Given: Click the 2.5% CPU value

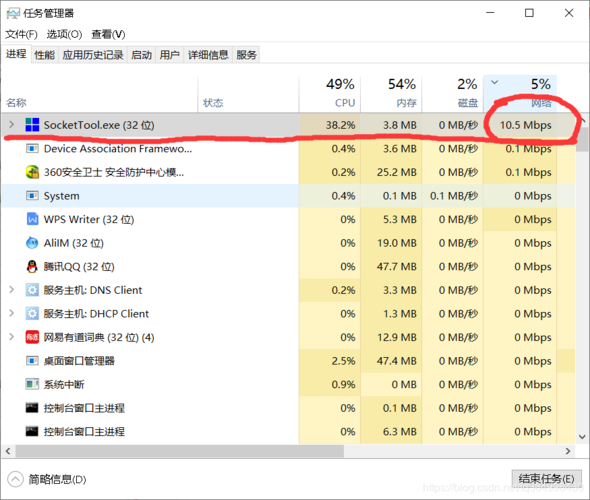Looking at the screenshot, I should coord(343,361).
